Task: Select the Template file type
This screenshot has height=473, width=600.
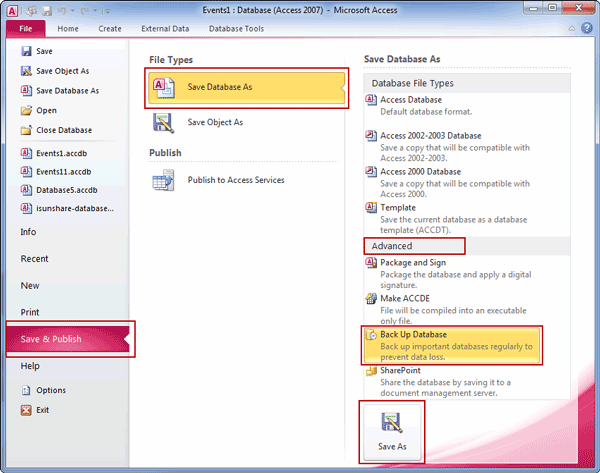Action: (398, 208)
